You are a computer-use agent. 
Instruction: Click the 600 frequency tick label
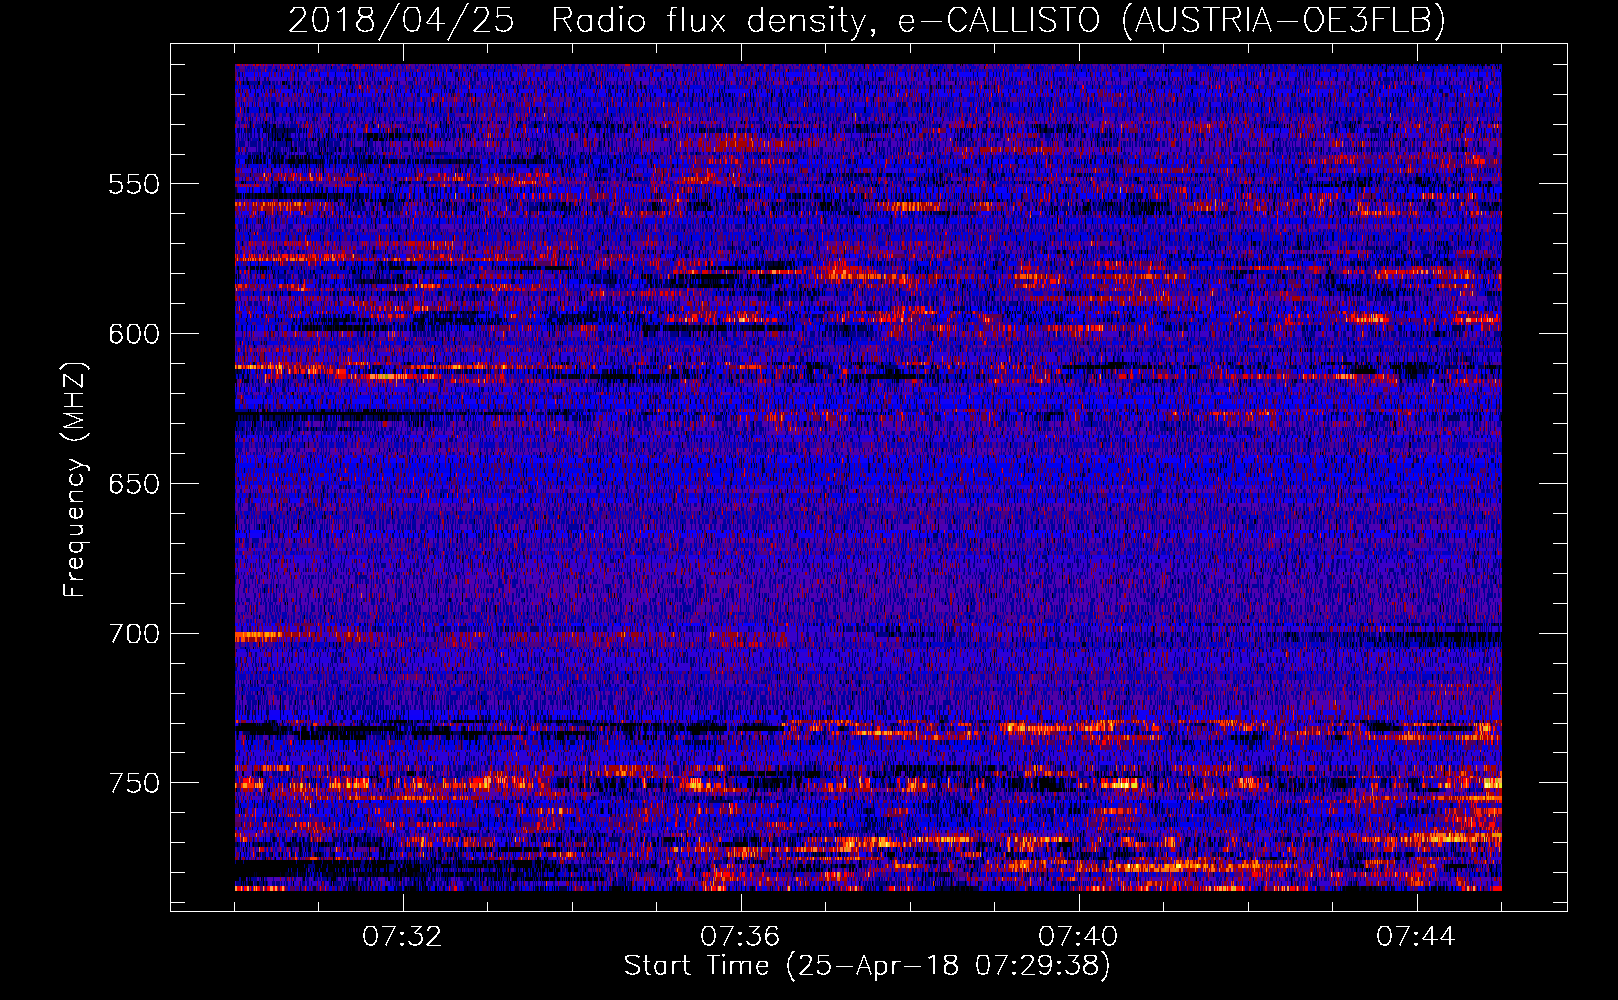pos(134,335)
